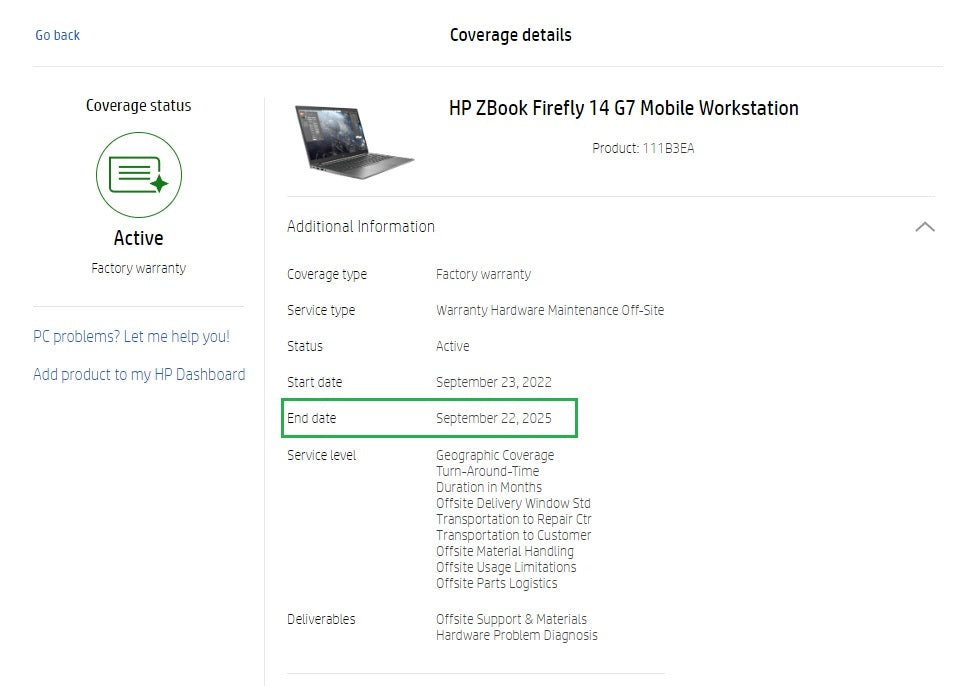Click the Additional Information section header
The height and width of the screenshot is (686, 959).
[x=361, y=227]
